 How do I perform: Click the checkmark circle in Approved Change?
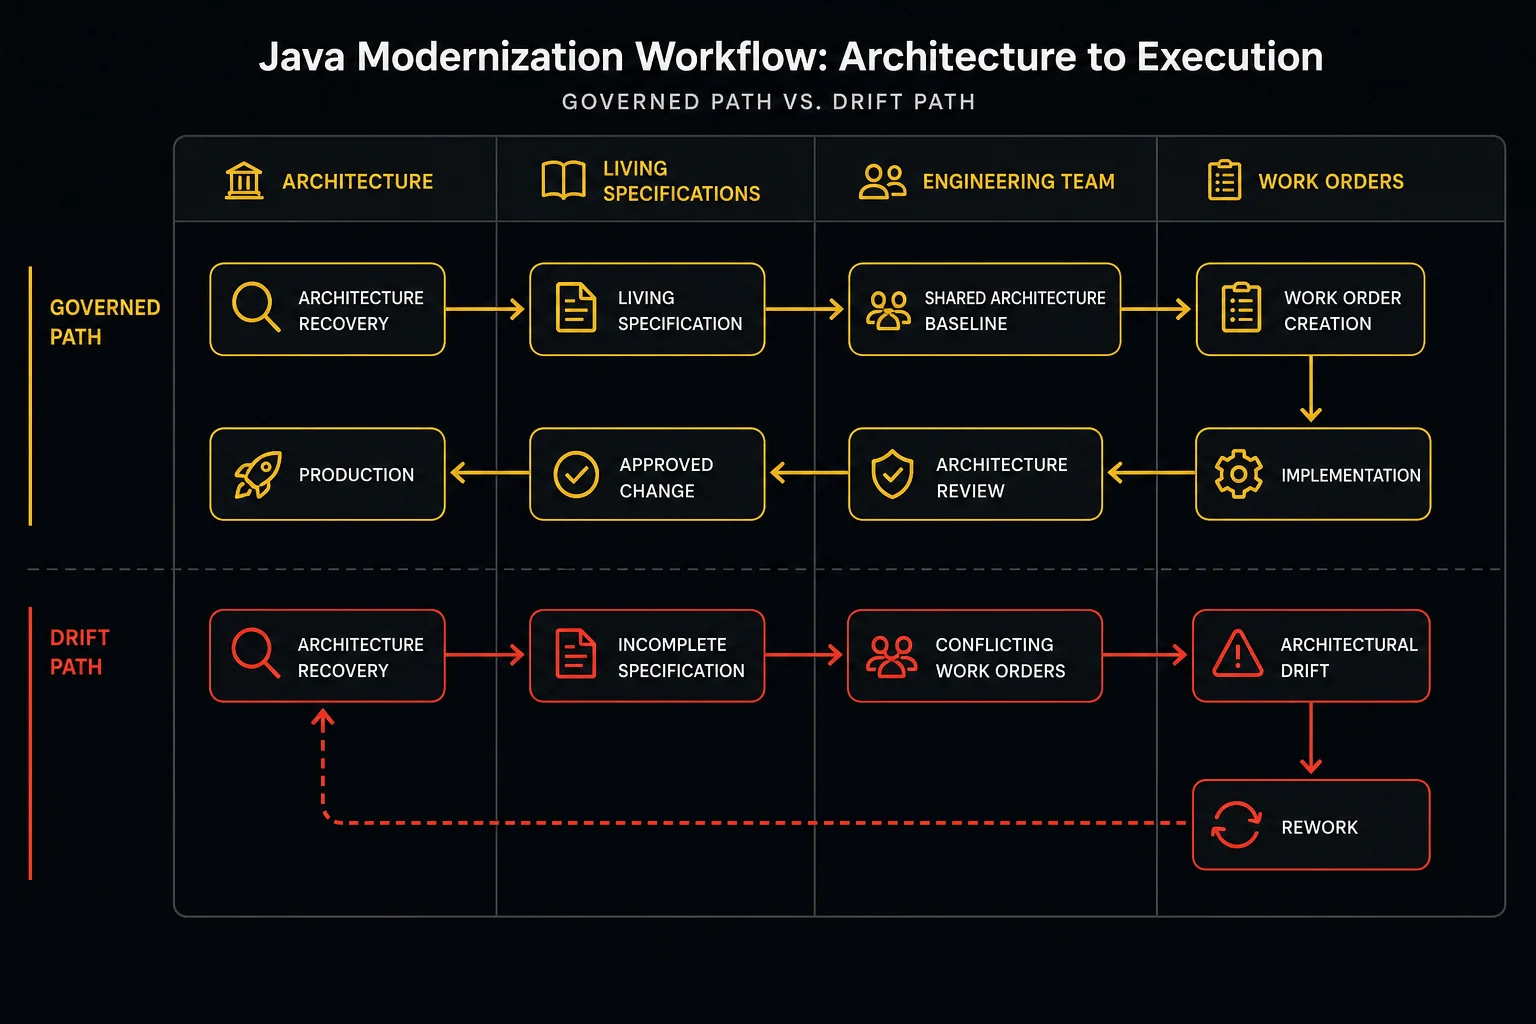[576, 474]
